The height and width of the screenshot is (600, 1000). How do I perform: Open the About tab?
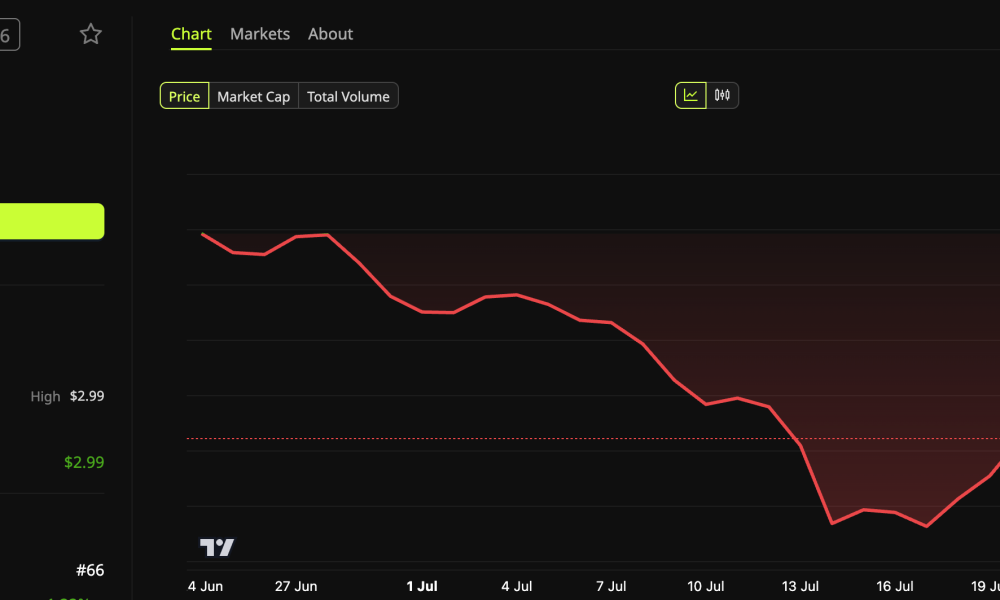(x=330, y=34)
